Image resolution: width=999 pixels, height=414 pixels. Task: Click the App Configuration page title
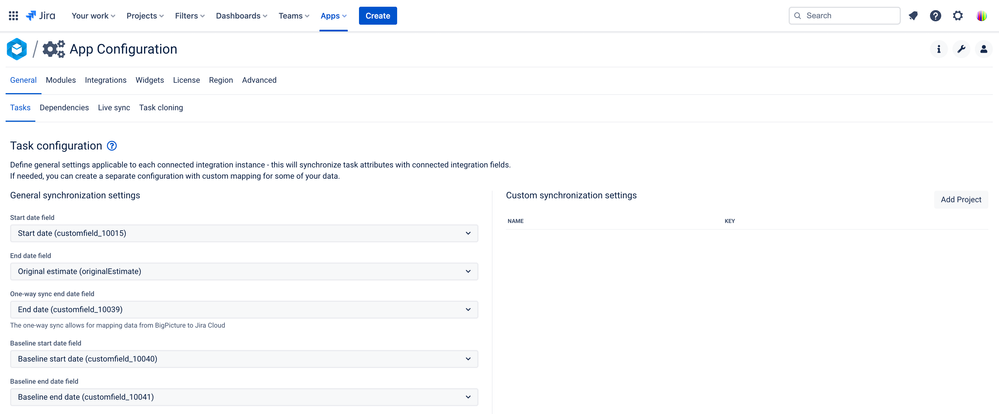click(124, 49)
